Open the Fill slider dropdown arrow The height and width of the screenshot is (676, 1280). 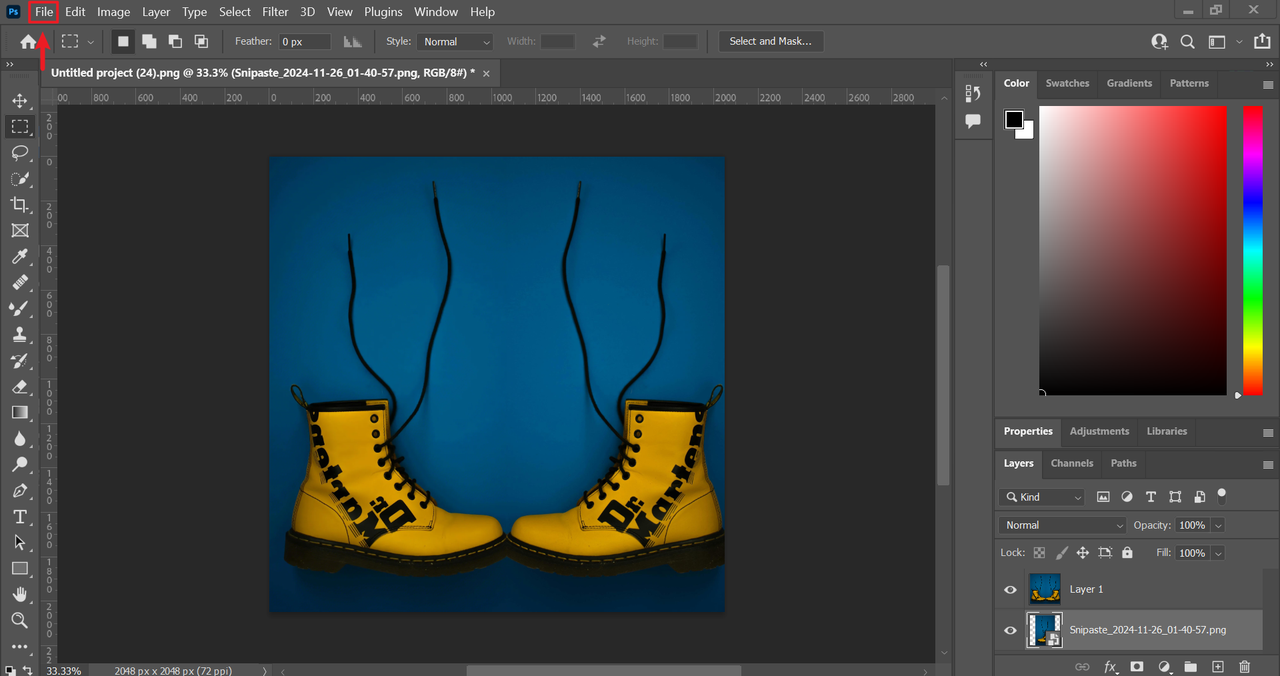pos(1218,552)
